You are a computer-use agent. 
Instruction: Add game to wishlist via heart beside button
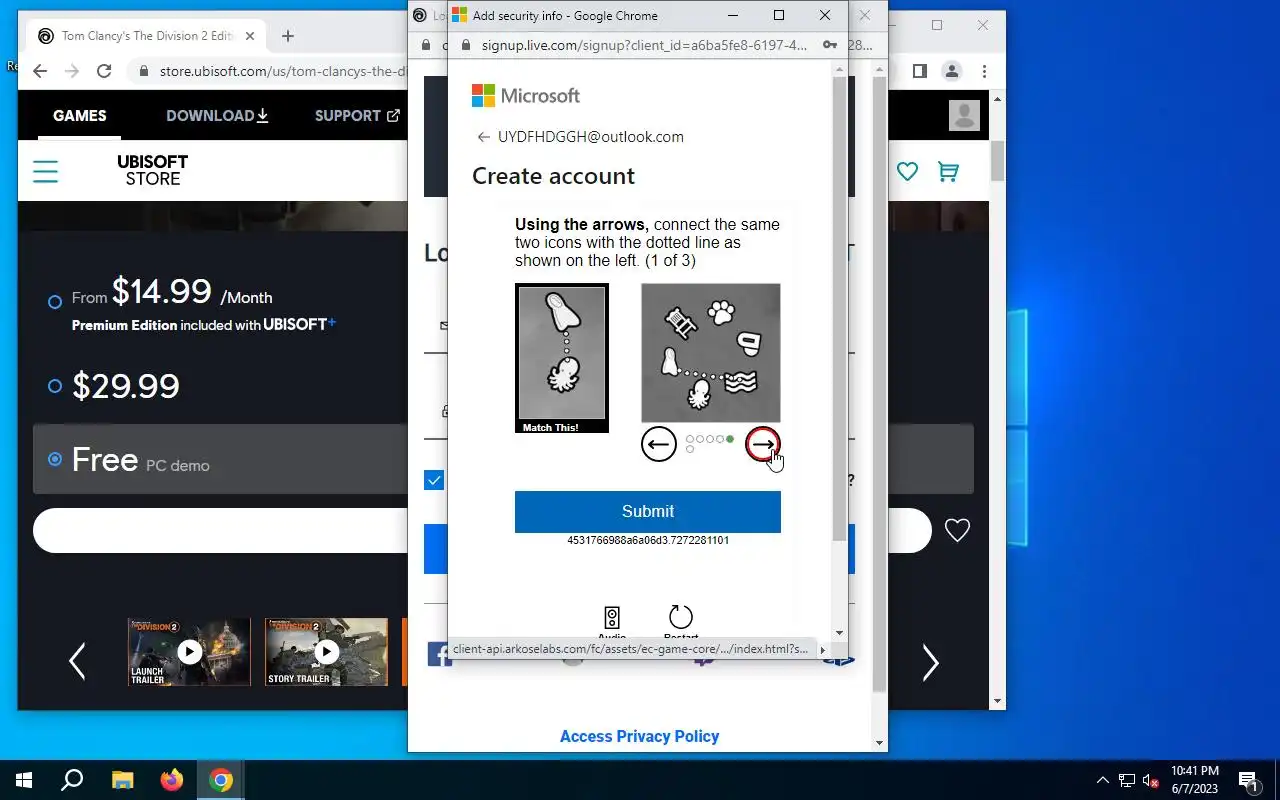(x=957, y=531)
